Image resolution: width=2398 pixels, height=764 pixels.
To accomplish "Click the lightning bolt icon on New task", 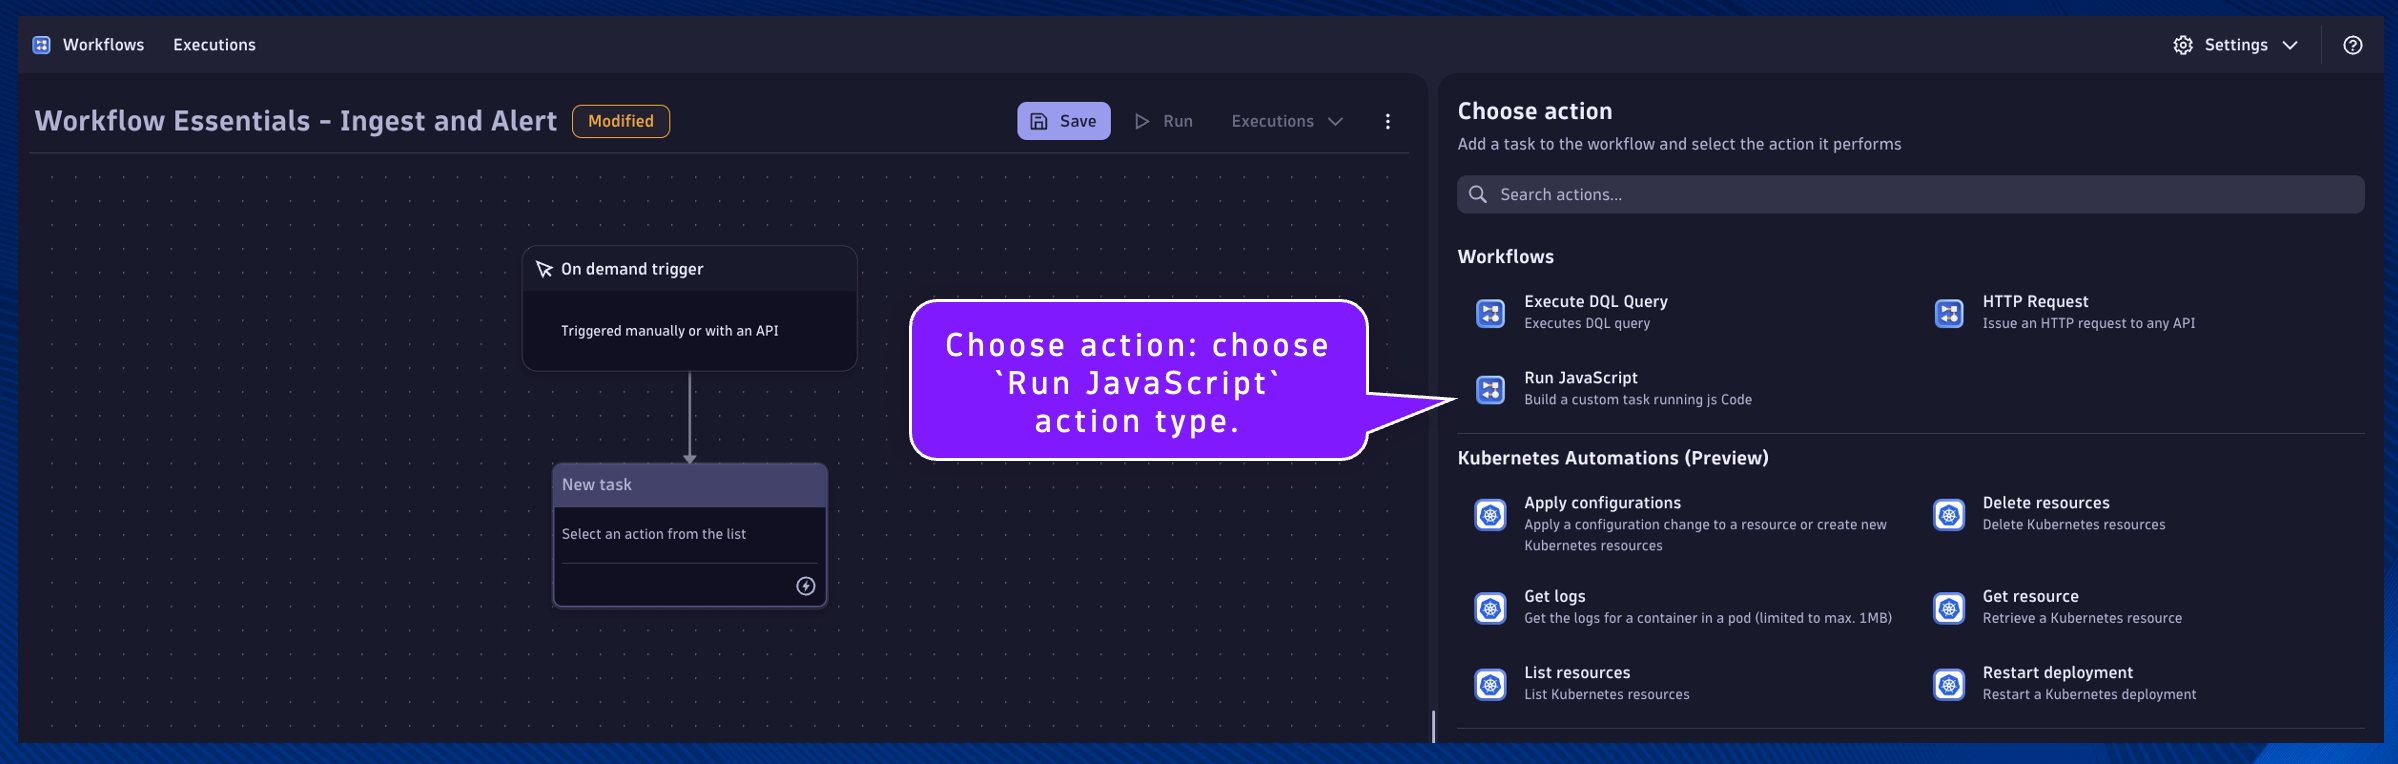I will click(805, 586).
